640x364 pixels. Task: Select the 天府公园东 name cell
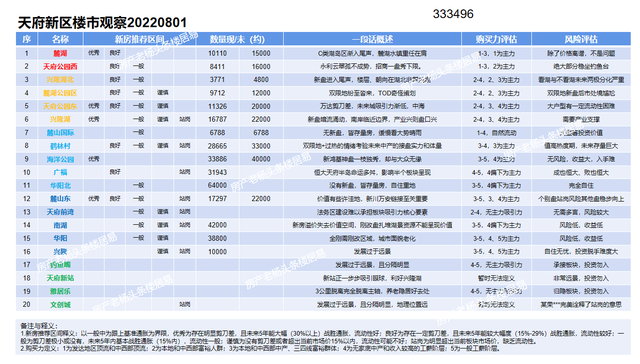(x=60, y=106)
